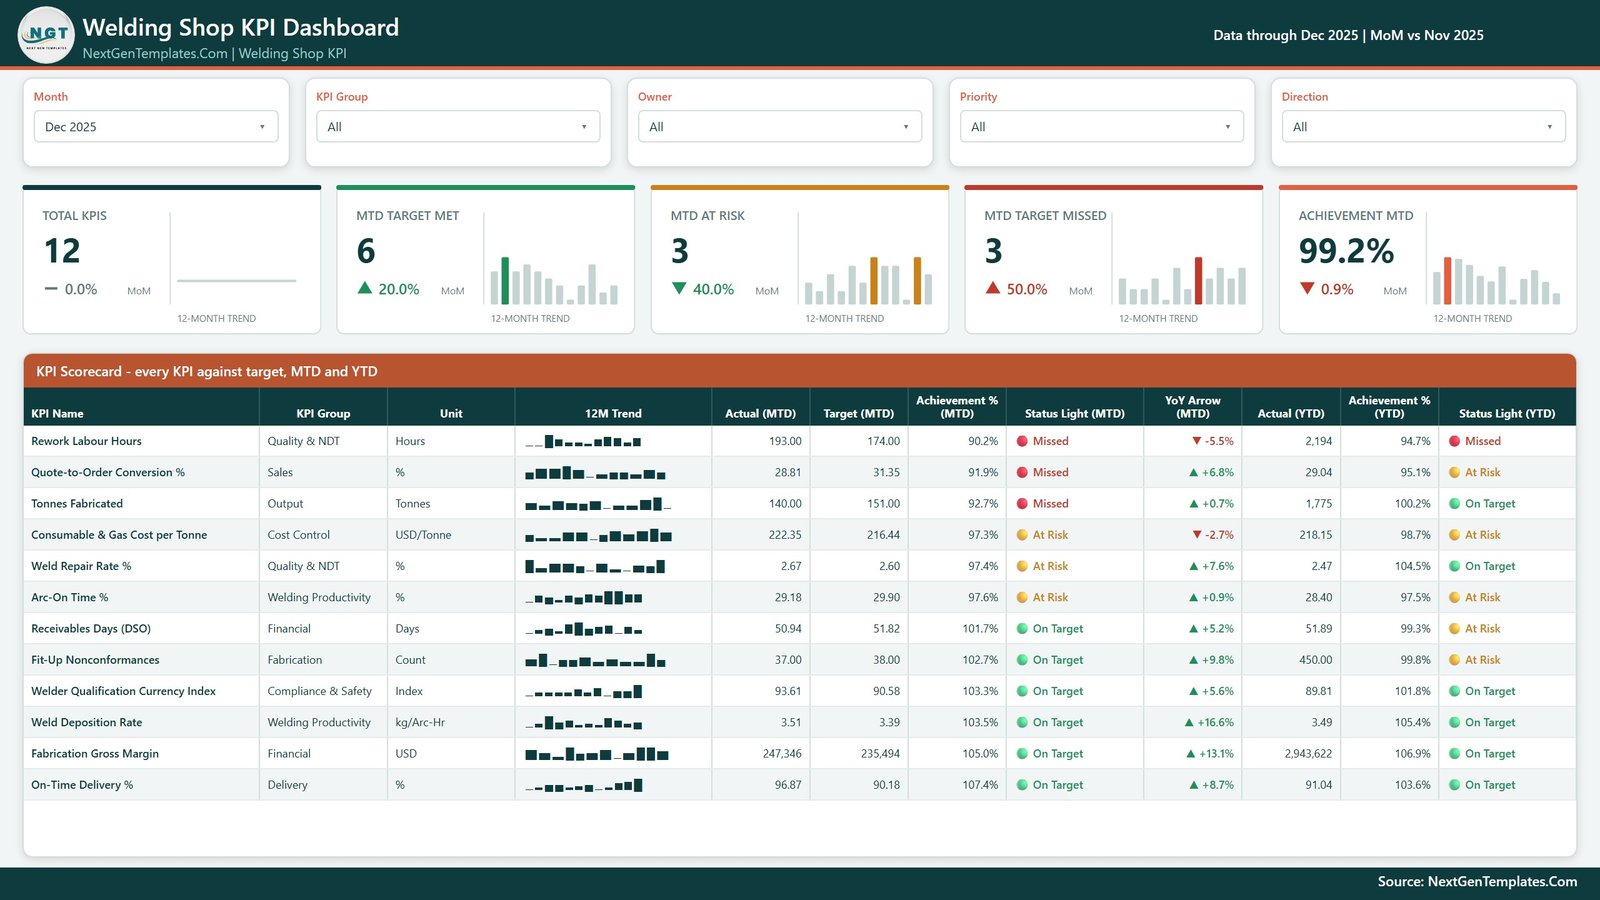Select the On-Time Delivery % KPI name

click(82, 785)
